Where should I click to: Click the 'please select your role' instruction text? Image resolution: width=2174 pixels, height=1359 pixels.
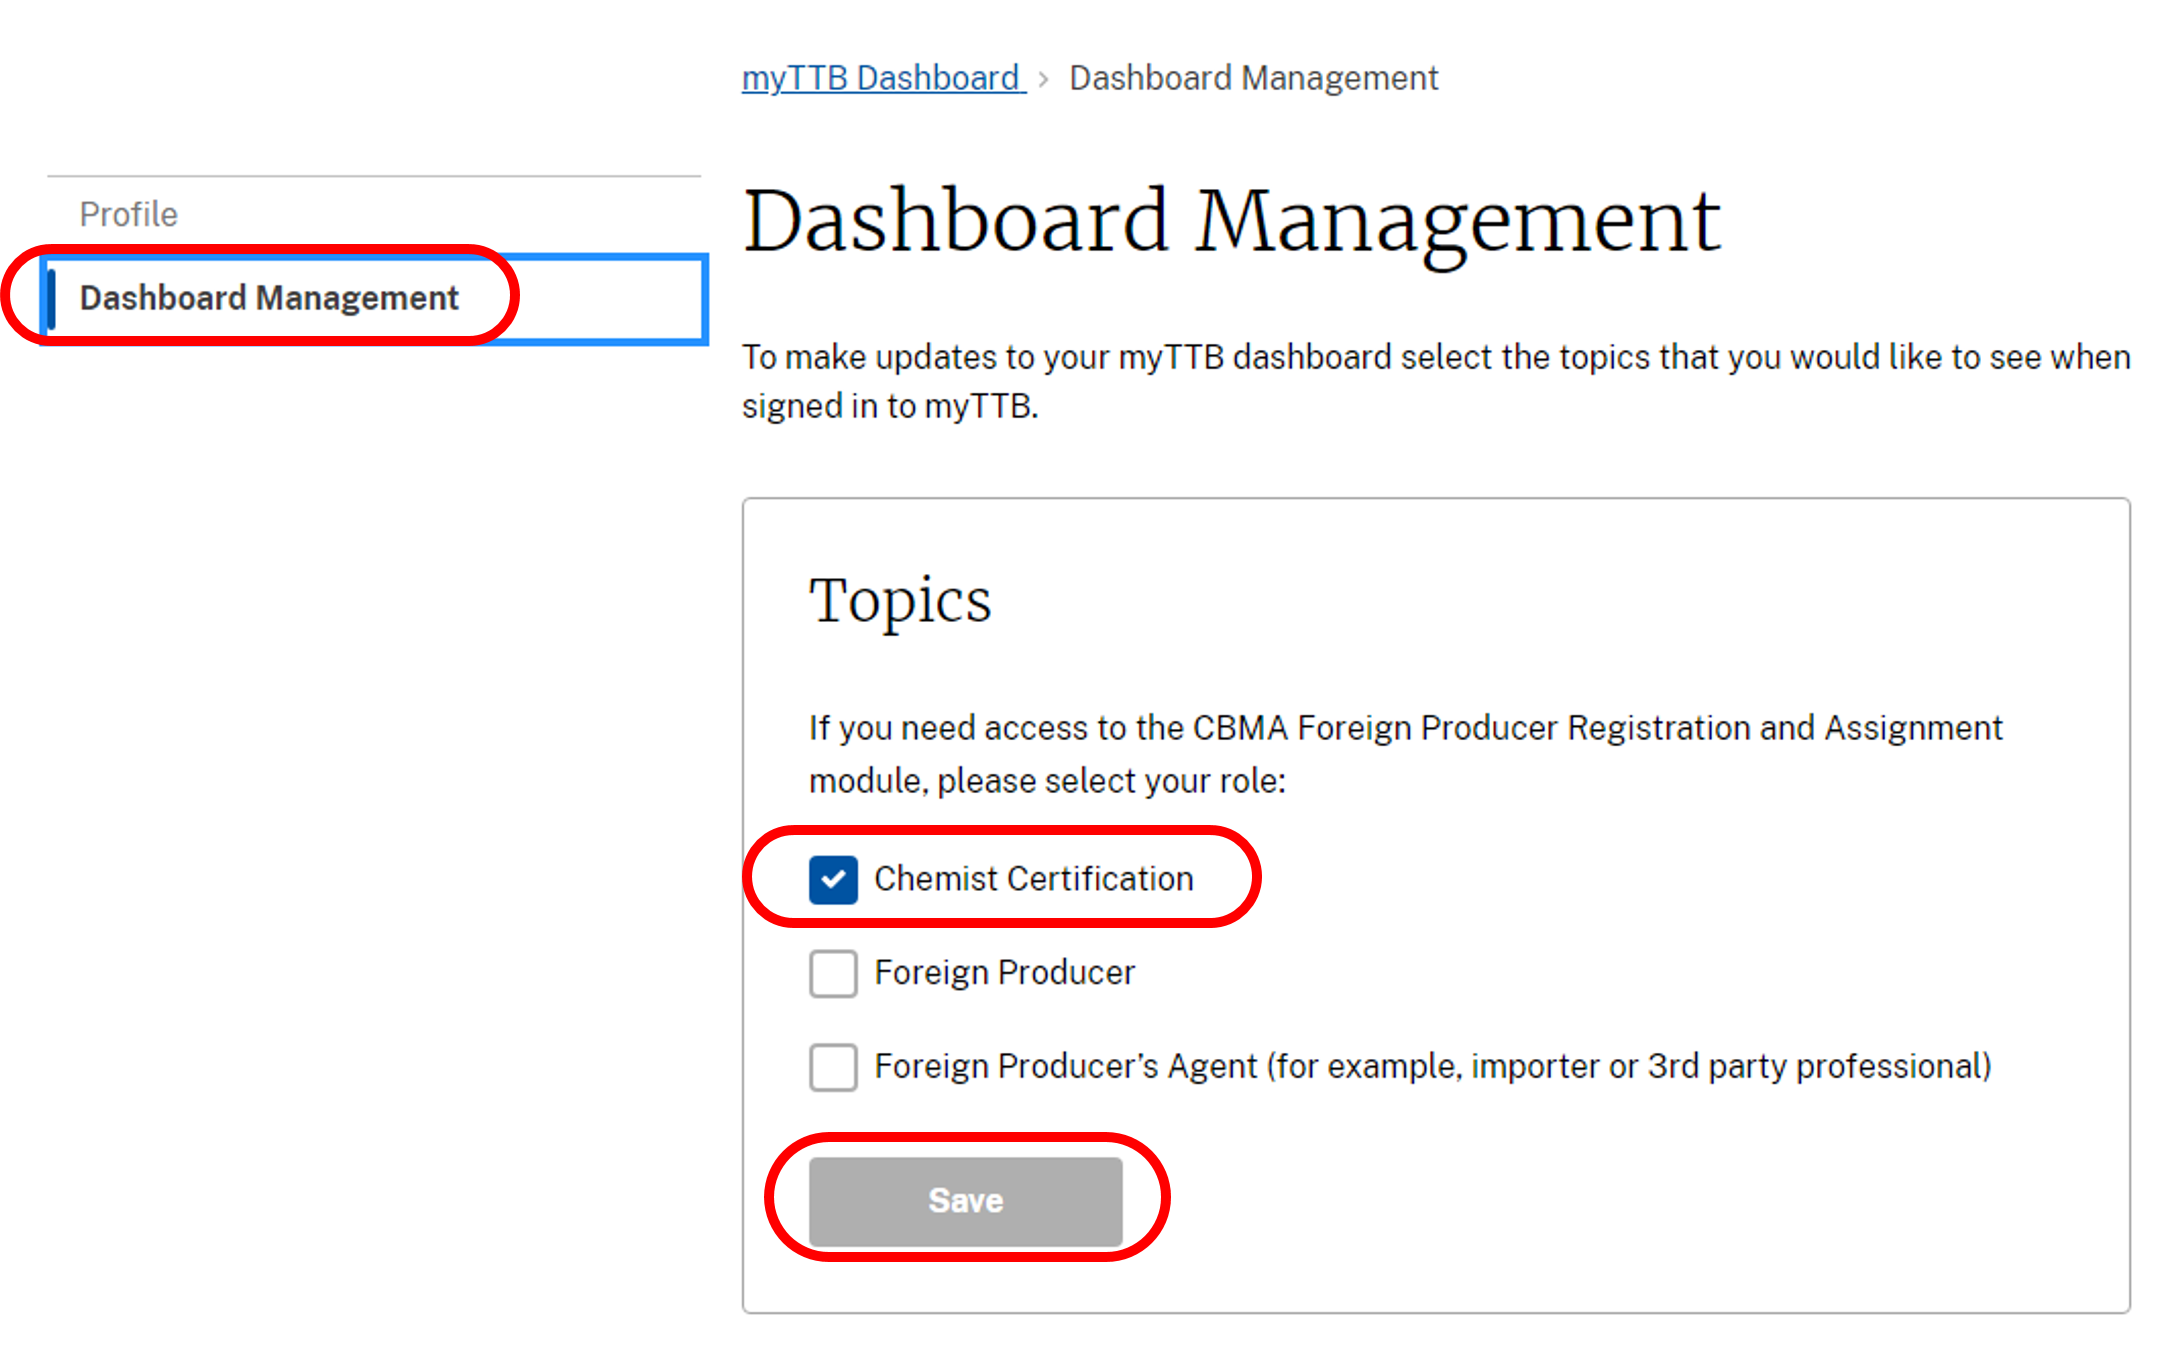[1405, 754]
